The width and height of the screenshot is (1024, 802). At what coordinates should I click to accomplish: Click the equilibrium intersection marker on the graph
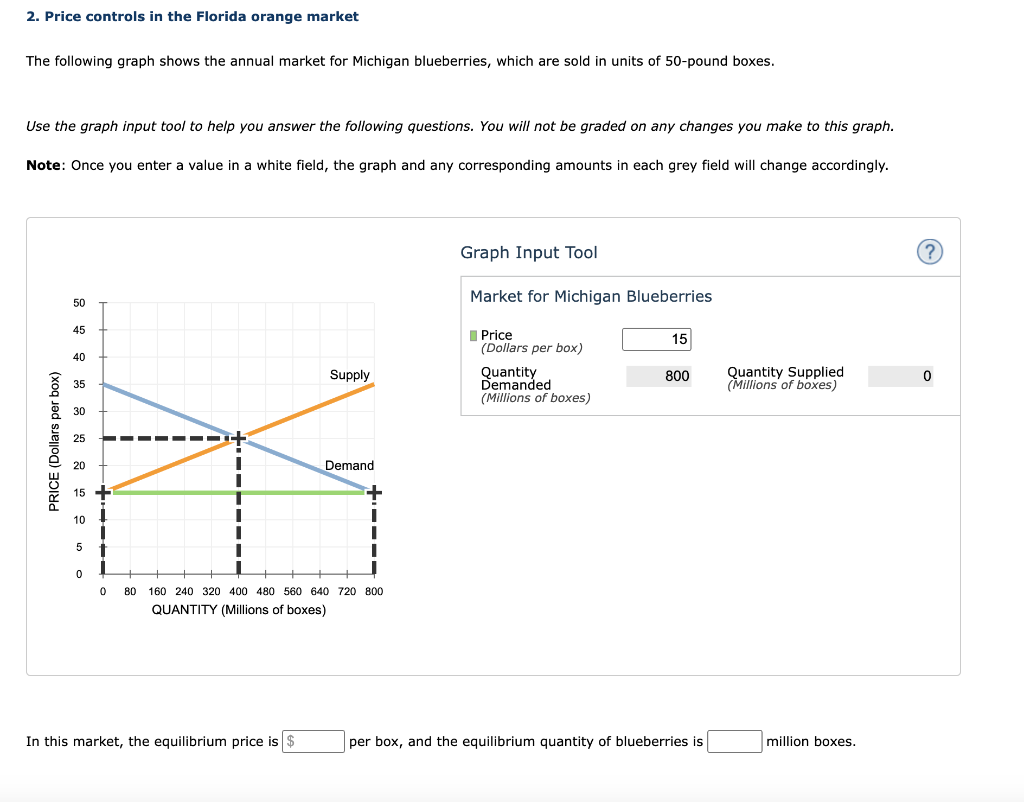coord(239,437)
